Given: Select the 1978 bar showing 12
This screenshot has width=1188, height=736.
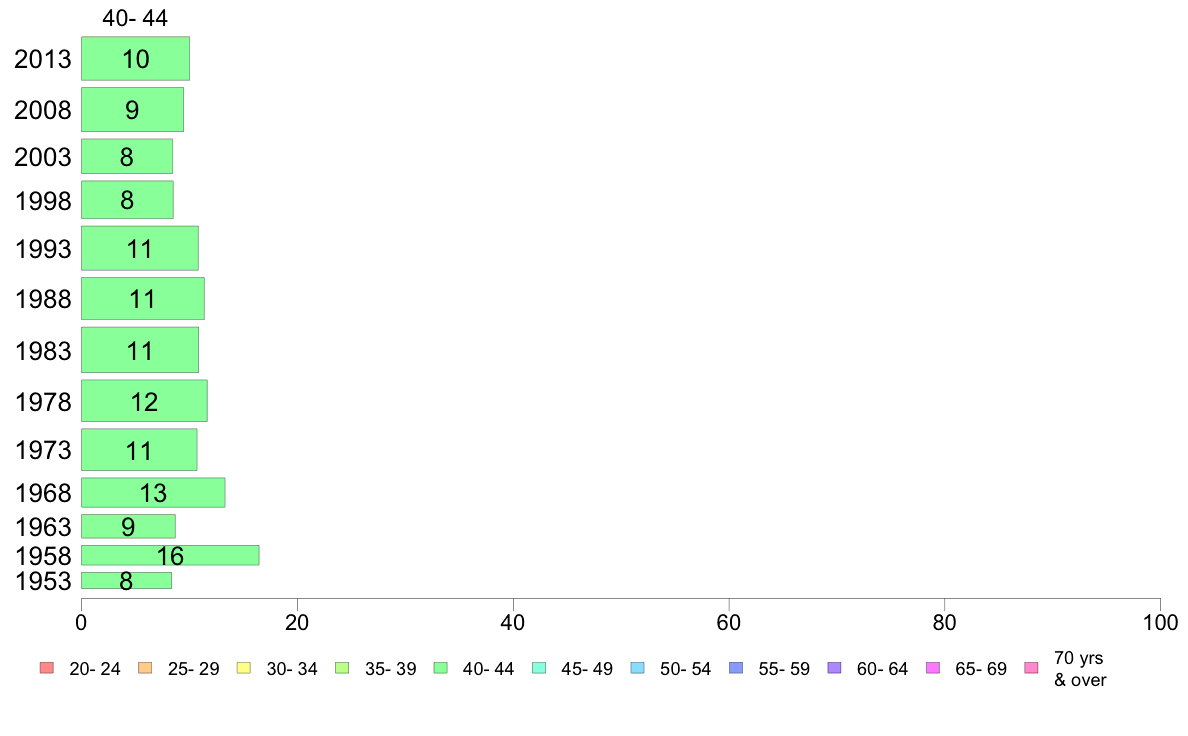Looking at the screenshot, I should click(145, 401).
